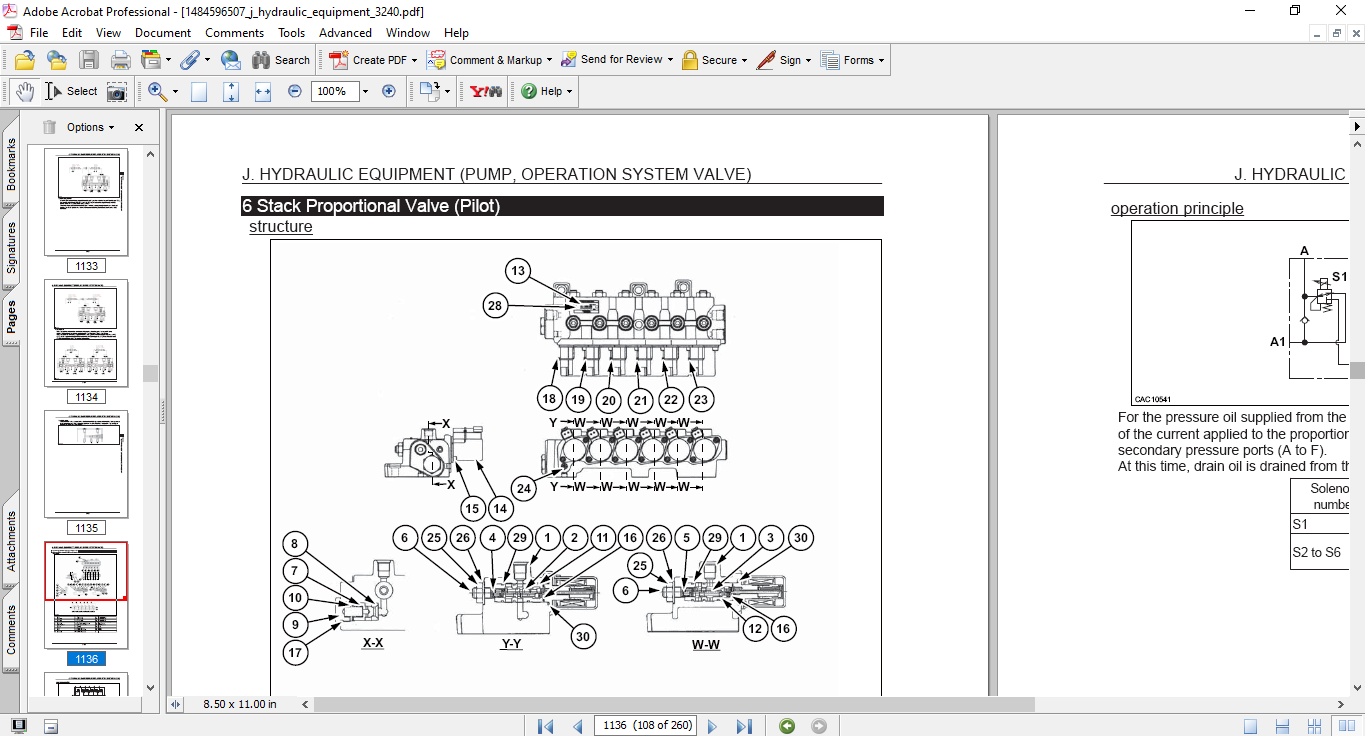Select page 1134 thumbnail

pyautogui.click(x=86, y=334)
